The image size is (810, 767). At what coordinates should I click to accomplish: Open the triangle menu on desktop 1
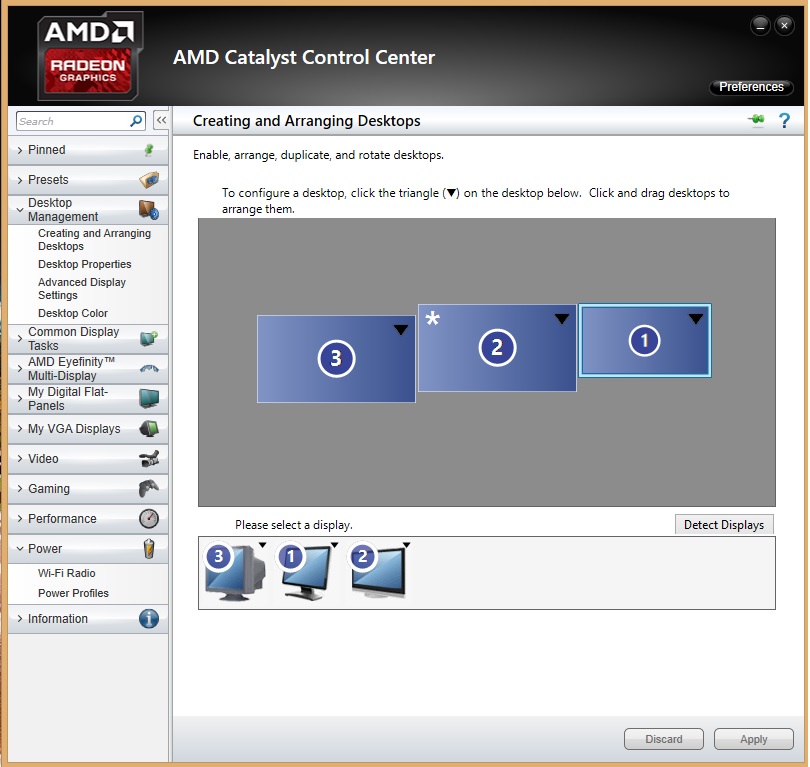point(696,319)
